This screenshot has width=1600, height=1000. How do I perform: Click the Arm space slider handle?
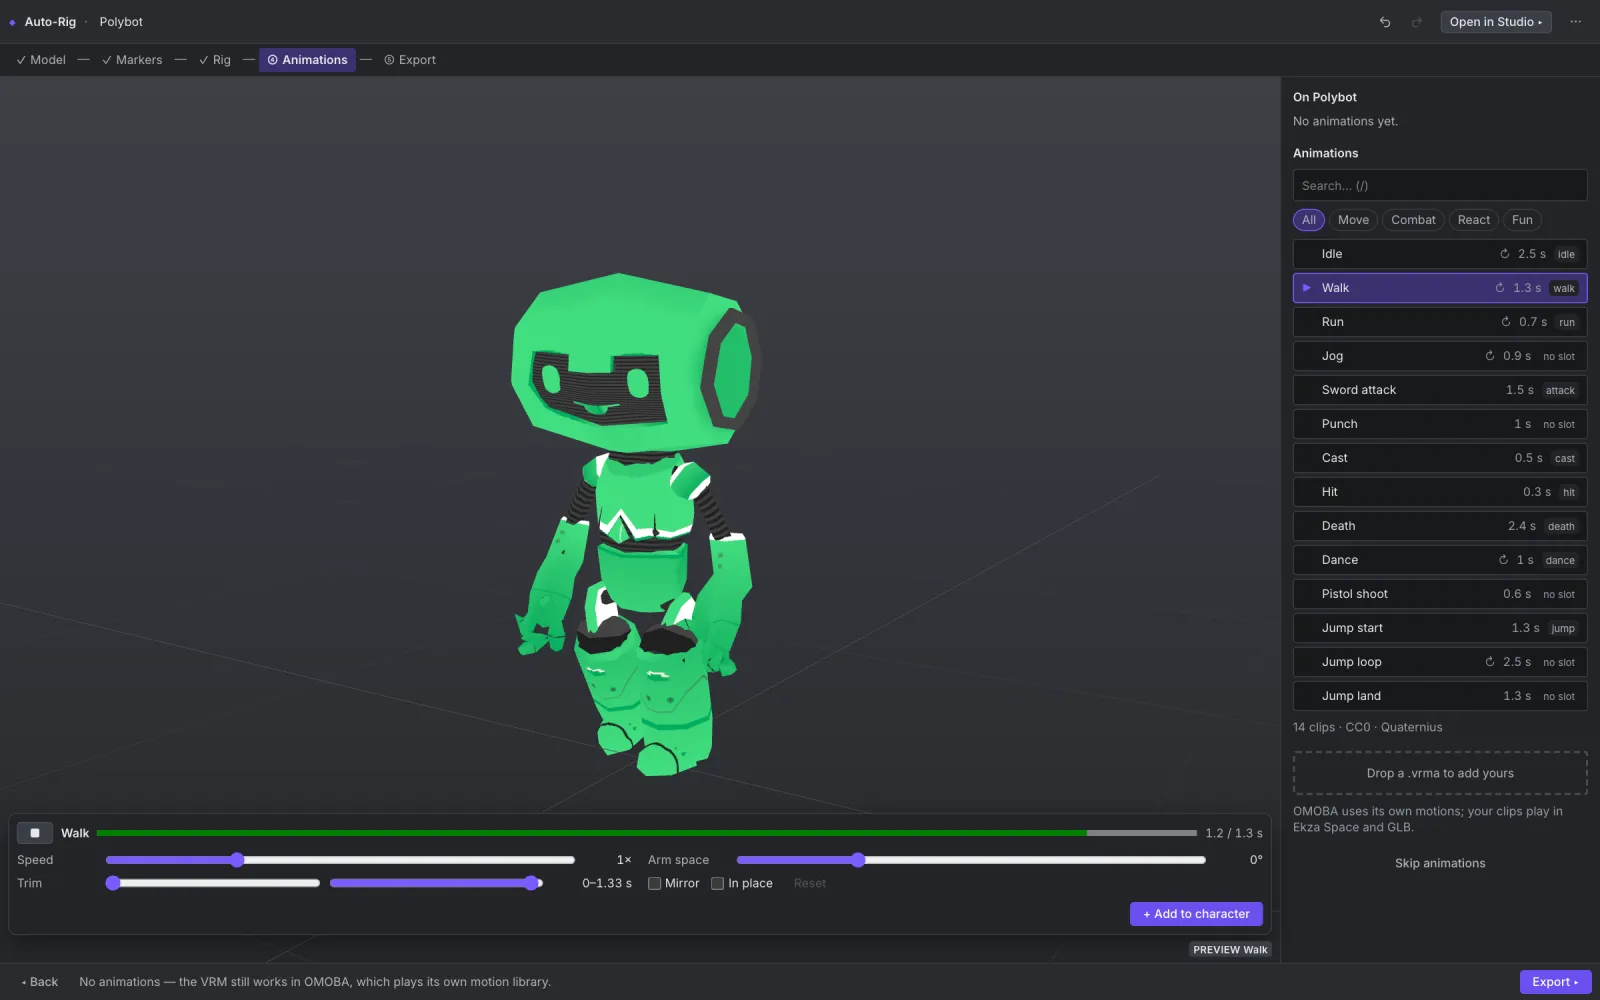point(858,860)
